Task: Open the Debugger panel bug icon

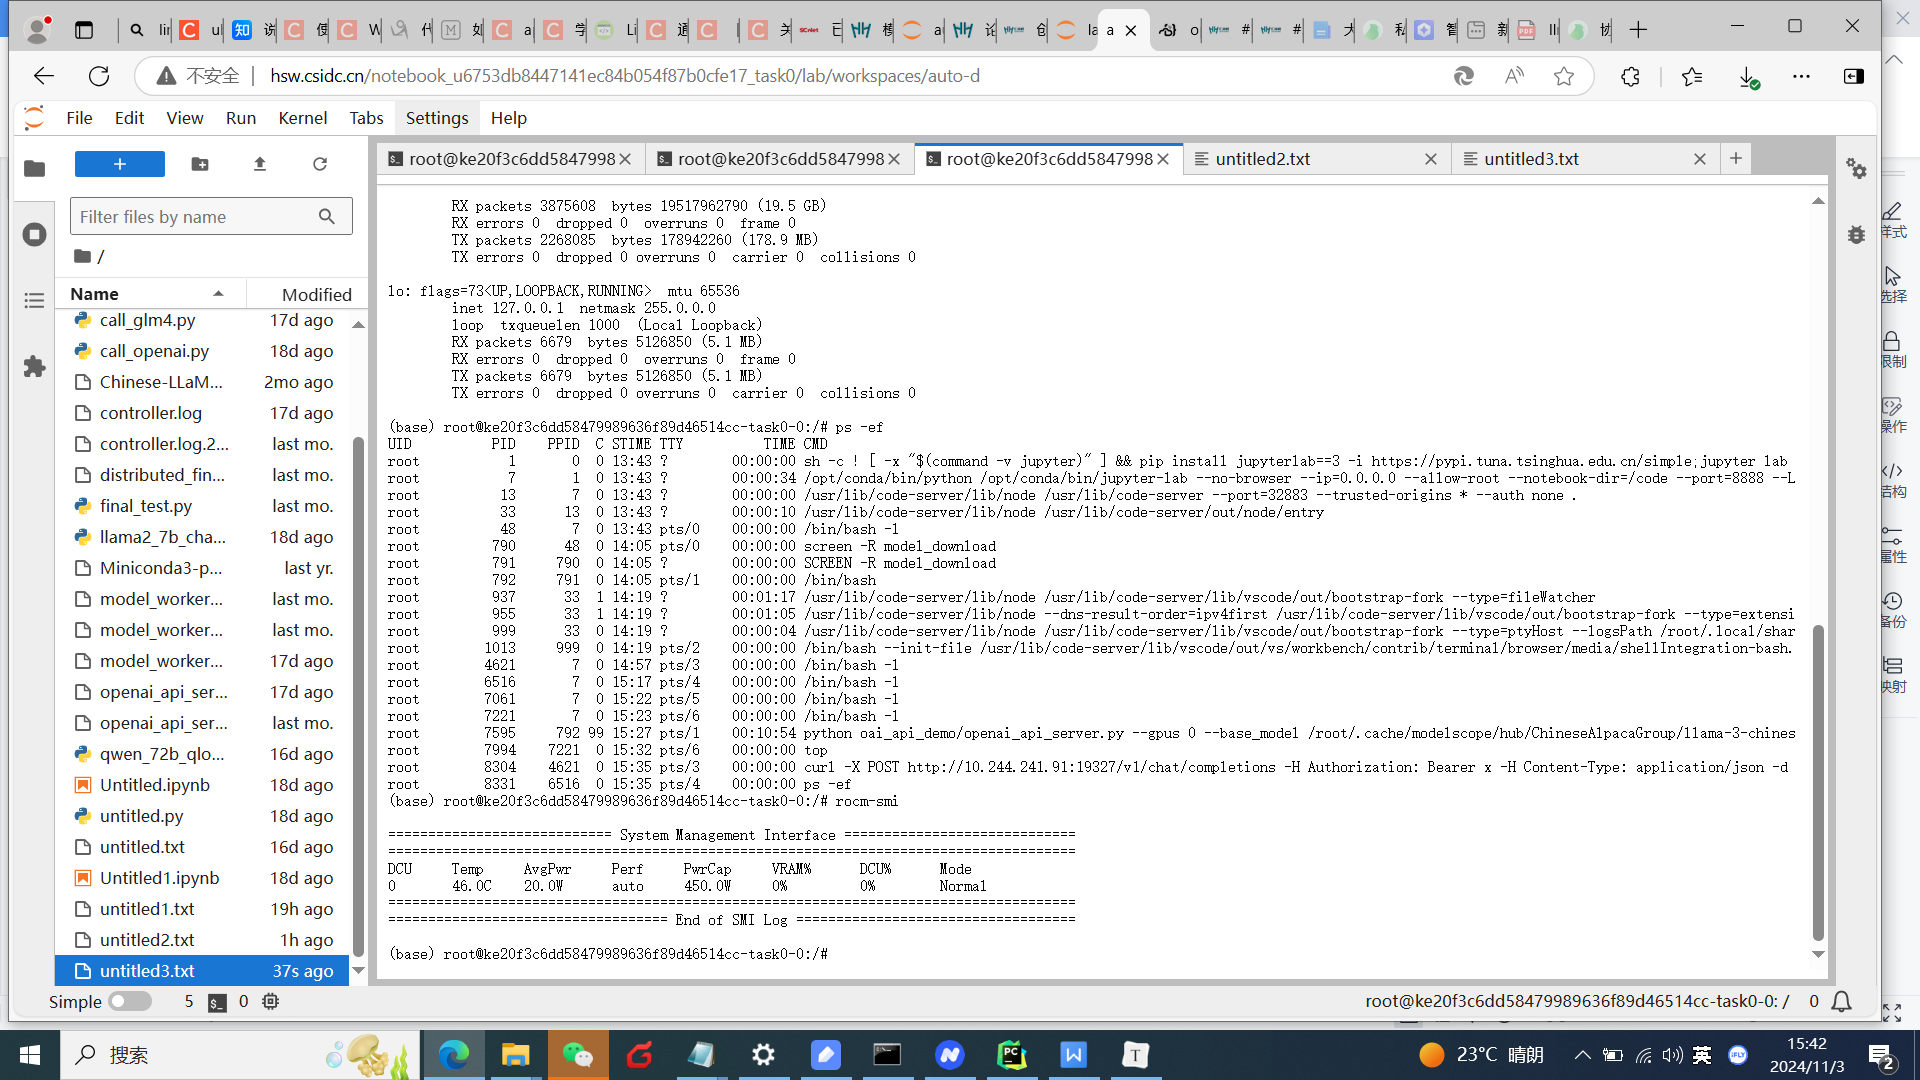Action: pyautogui.click(x=1857, y=234)
